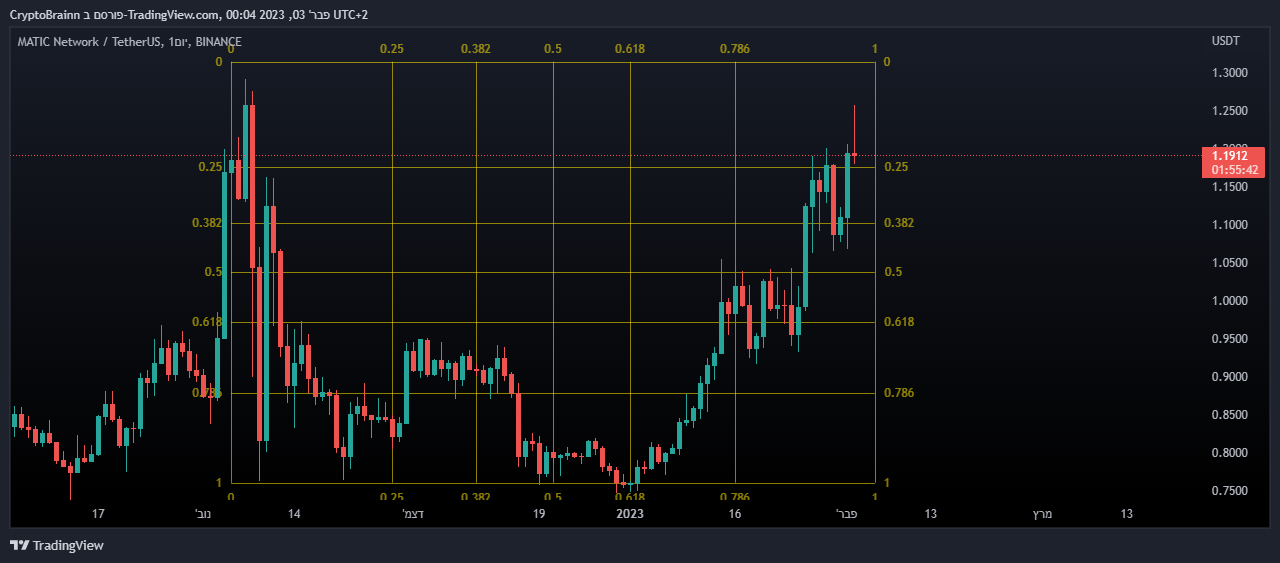Click the 1.0000 price axis label
Screen dimensions: 1280x563
coord(1229,301)
